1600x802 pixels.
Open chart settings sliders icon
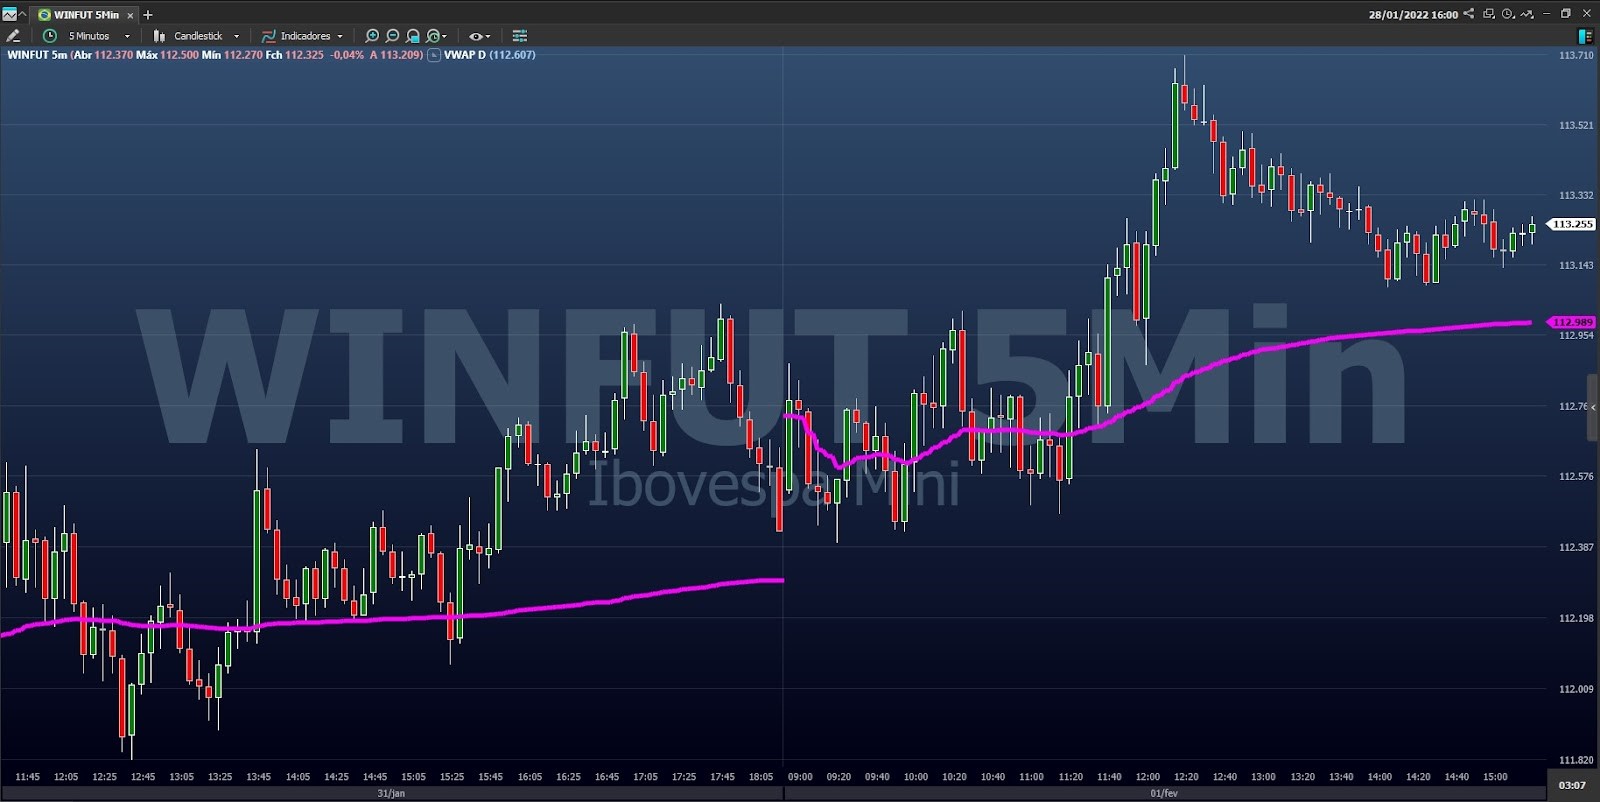point(519,36)
